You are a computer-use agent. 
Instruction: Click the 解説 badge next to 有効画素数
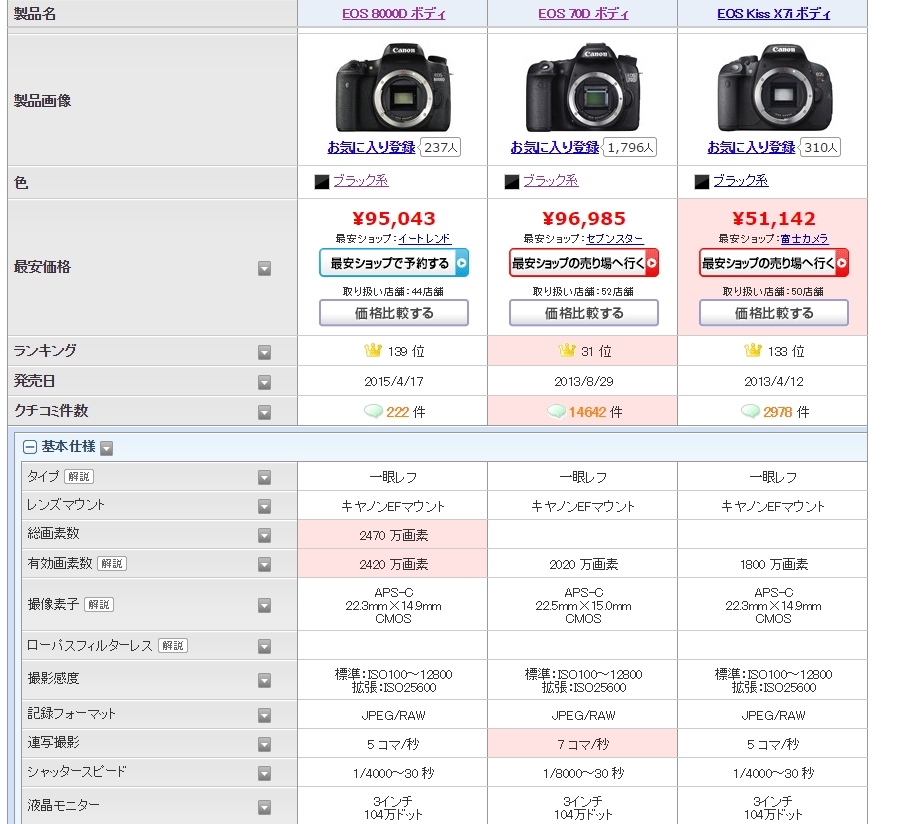click(112, 563)
